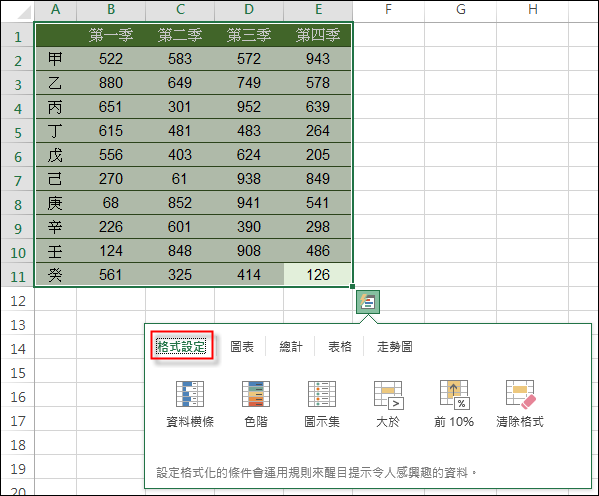Screen dimensions: 599x496
Task: Switch to the 圖表 tab
Action: tap(242, 347)
